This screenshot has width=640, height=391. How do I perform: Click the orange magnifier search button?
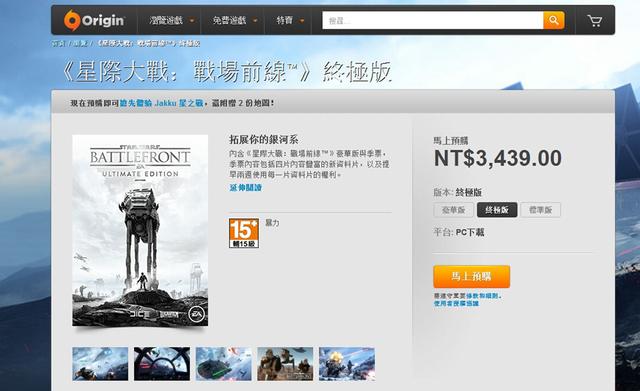553,20
